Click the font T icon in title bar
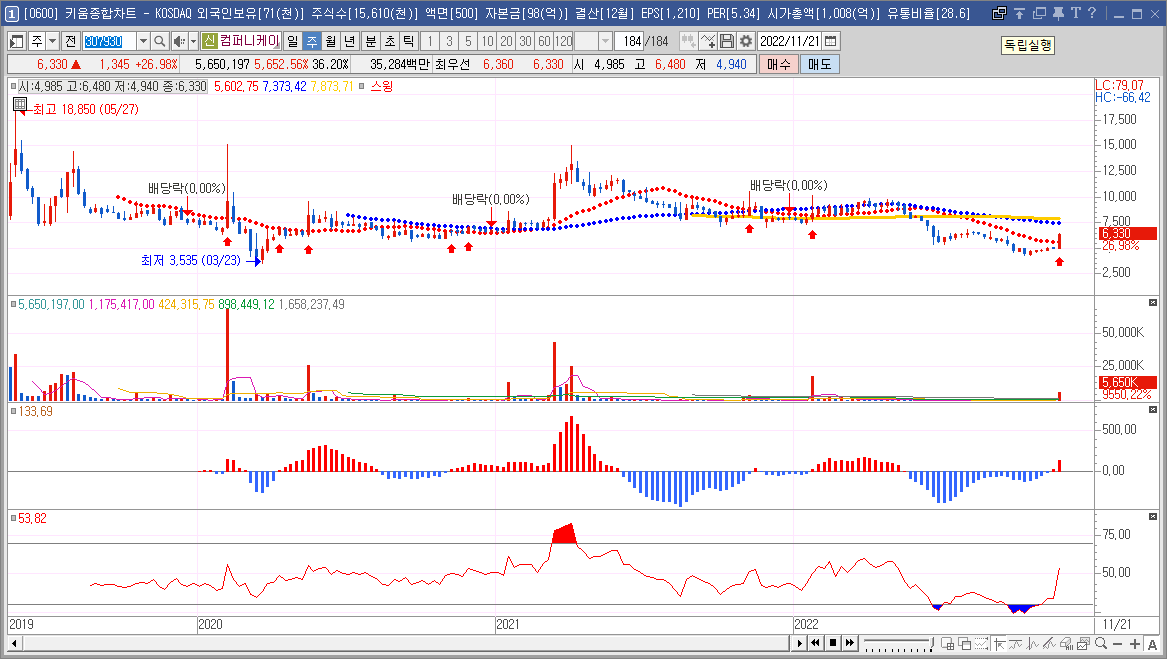The height and width of the screenshot is (659, 1167). pyautogui.click(x=1075, y=13)
